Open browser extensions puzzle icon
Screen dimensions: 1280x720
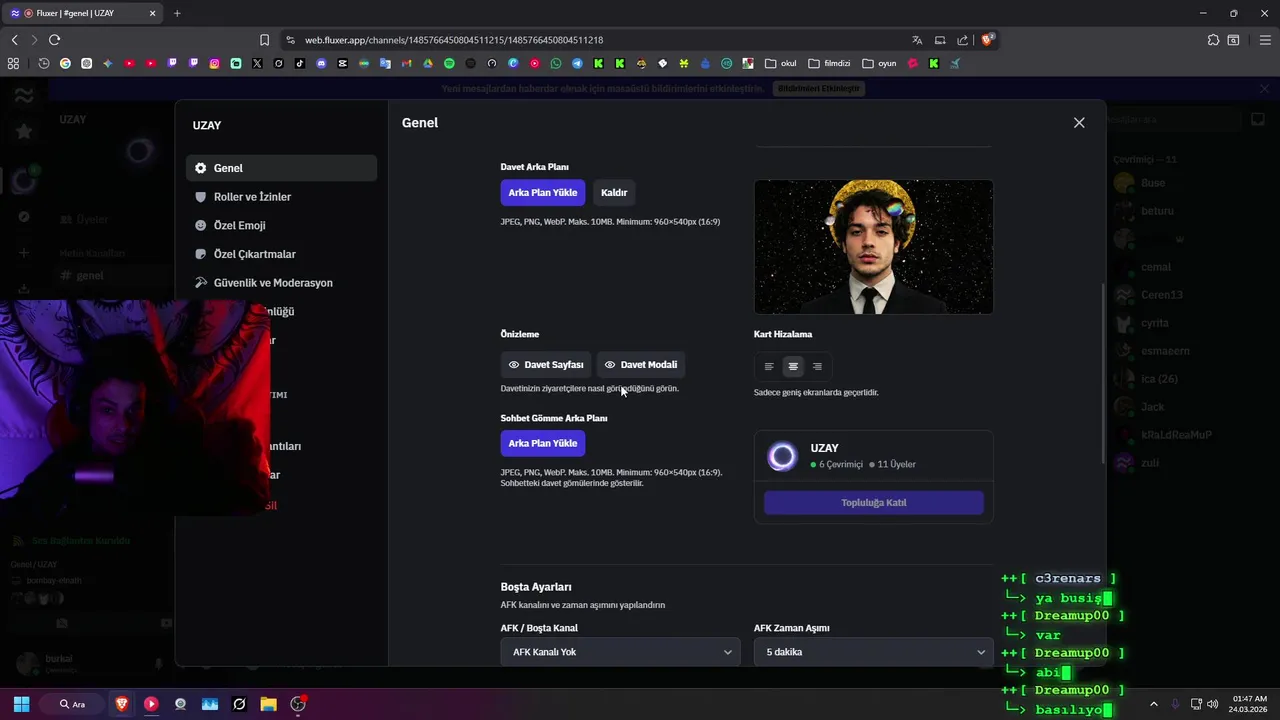click(x=1213, y=40)
